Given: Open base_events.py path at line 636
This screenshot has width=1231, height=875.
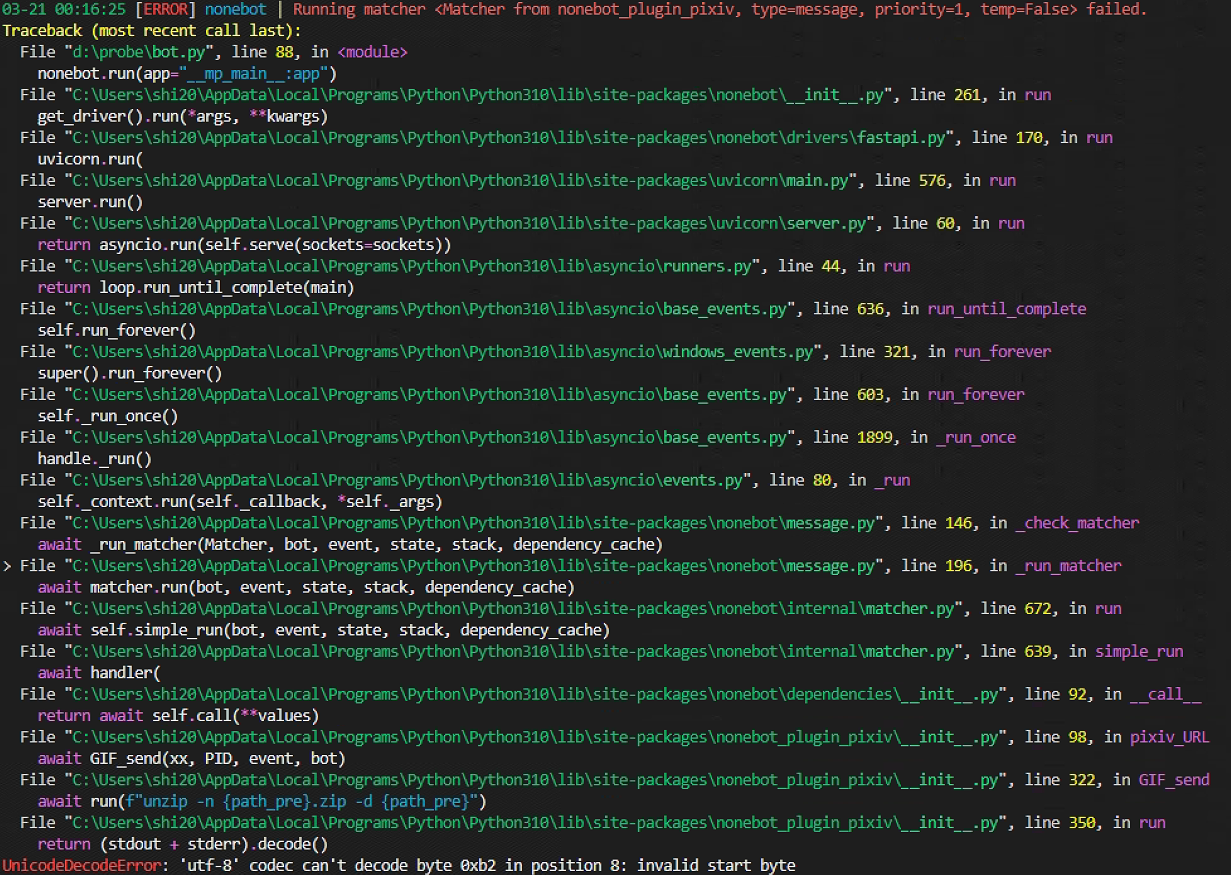Looking at the screenshot, I should [x=432, y=309].
